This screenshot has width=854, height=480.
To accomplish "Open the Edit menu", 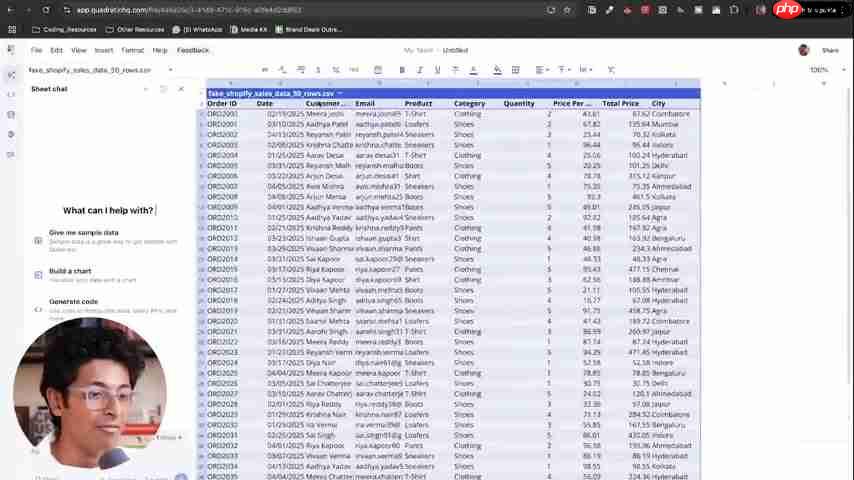I will 56,50.
